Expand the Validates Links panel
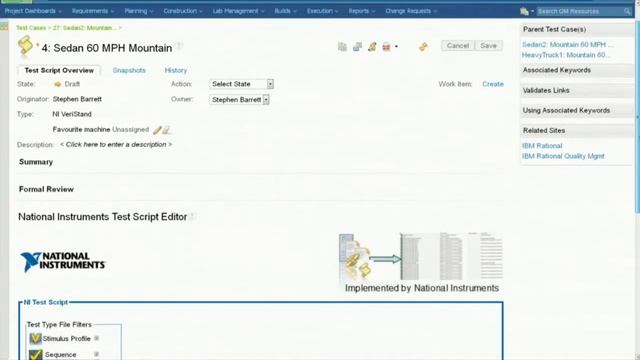Image resolution: width=640 pixels, height=360 pixels. pyautogui.click(x=576, y=91)
